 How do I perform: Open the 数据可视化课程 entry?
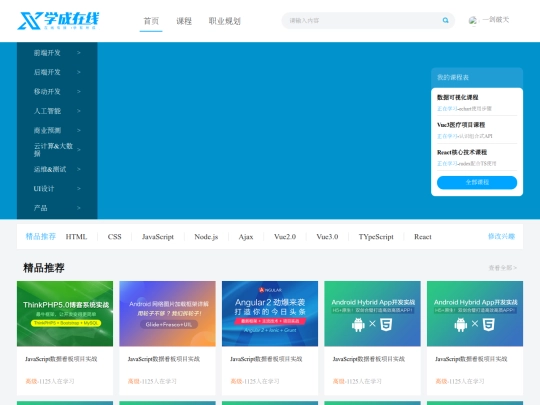(457, 97)
